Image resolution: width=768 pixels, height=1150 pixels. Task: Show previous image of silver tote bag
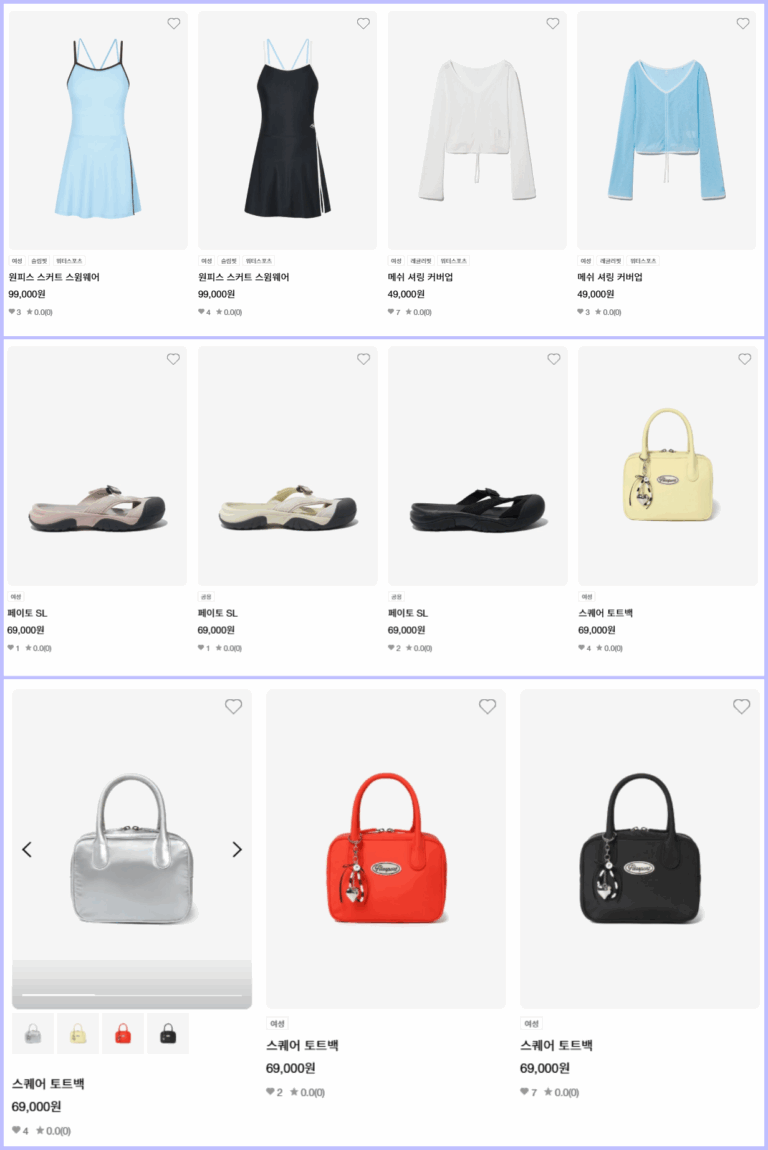pos(27,849)
